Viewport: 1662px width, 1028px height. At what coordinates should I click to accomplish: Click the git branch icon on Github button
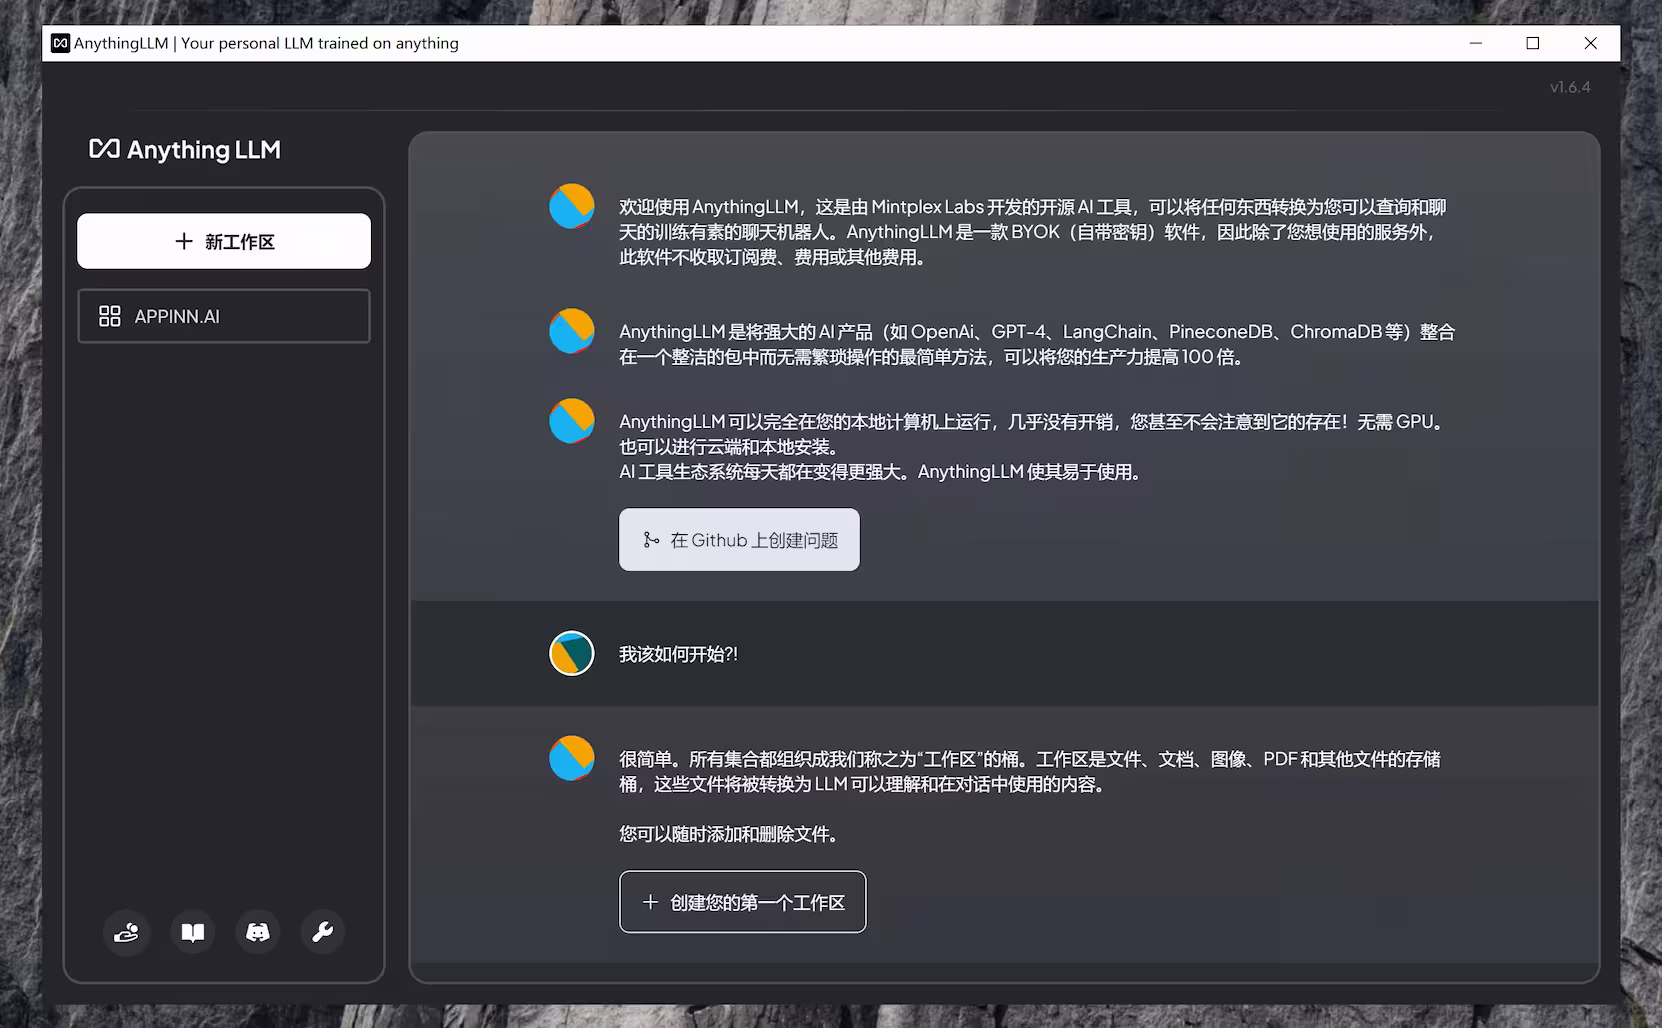tap(651, 540)
